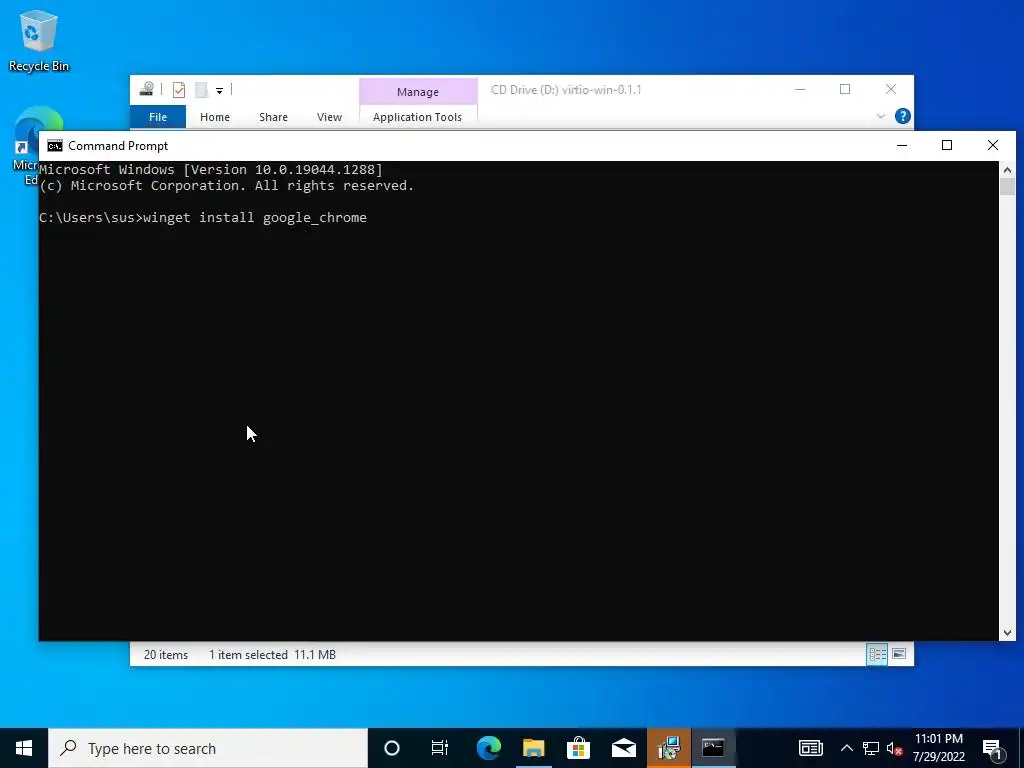This screenshot has height=768, width=1024.
Task: Switch Explorer to Large icons view
Action: point(899,654)
